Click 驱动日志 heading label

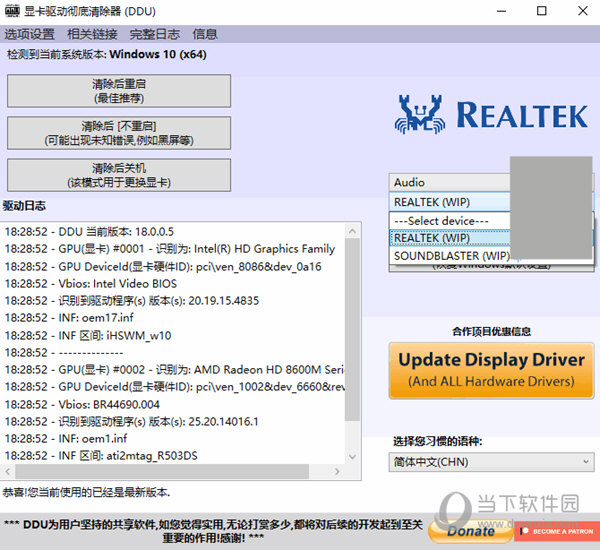click(x=24, y=206)
